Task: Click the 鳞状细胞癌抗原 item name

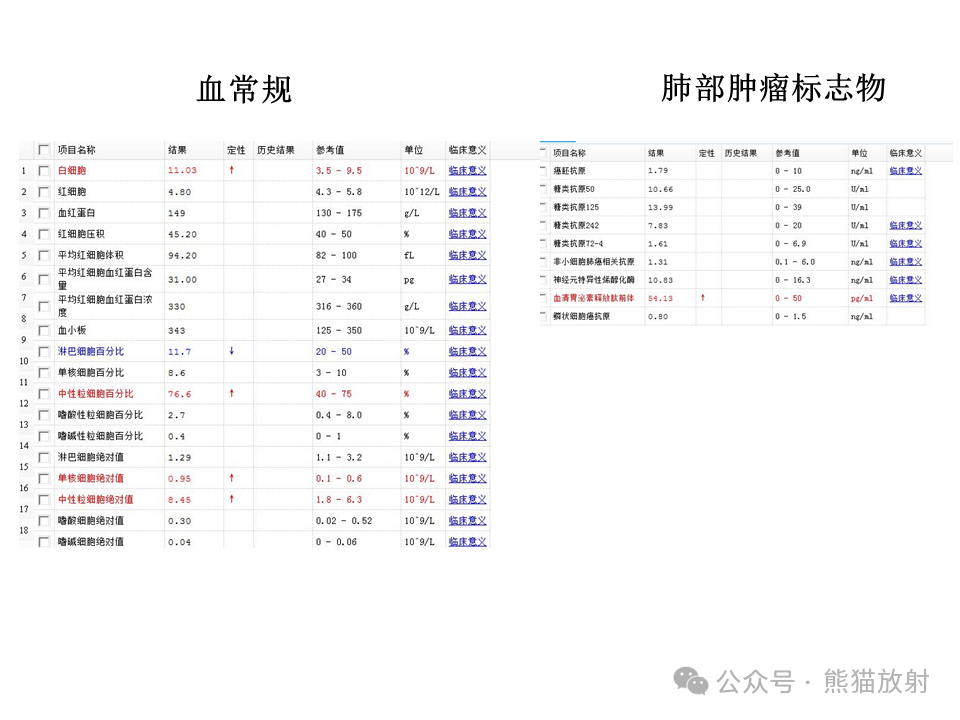Action: coord(582,317)
